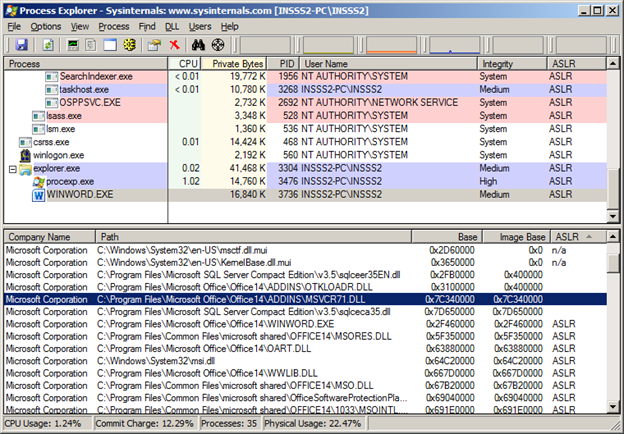Open System Information graph icon

coord(73,45)
